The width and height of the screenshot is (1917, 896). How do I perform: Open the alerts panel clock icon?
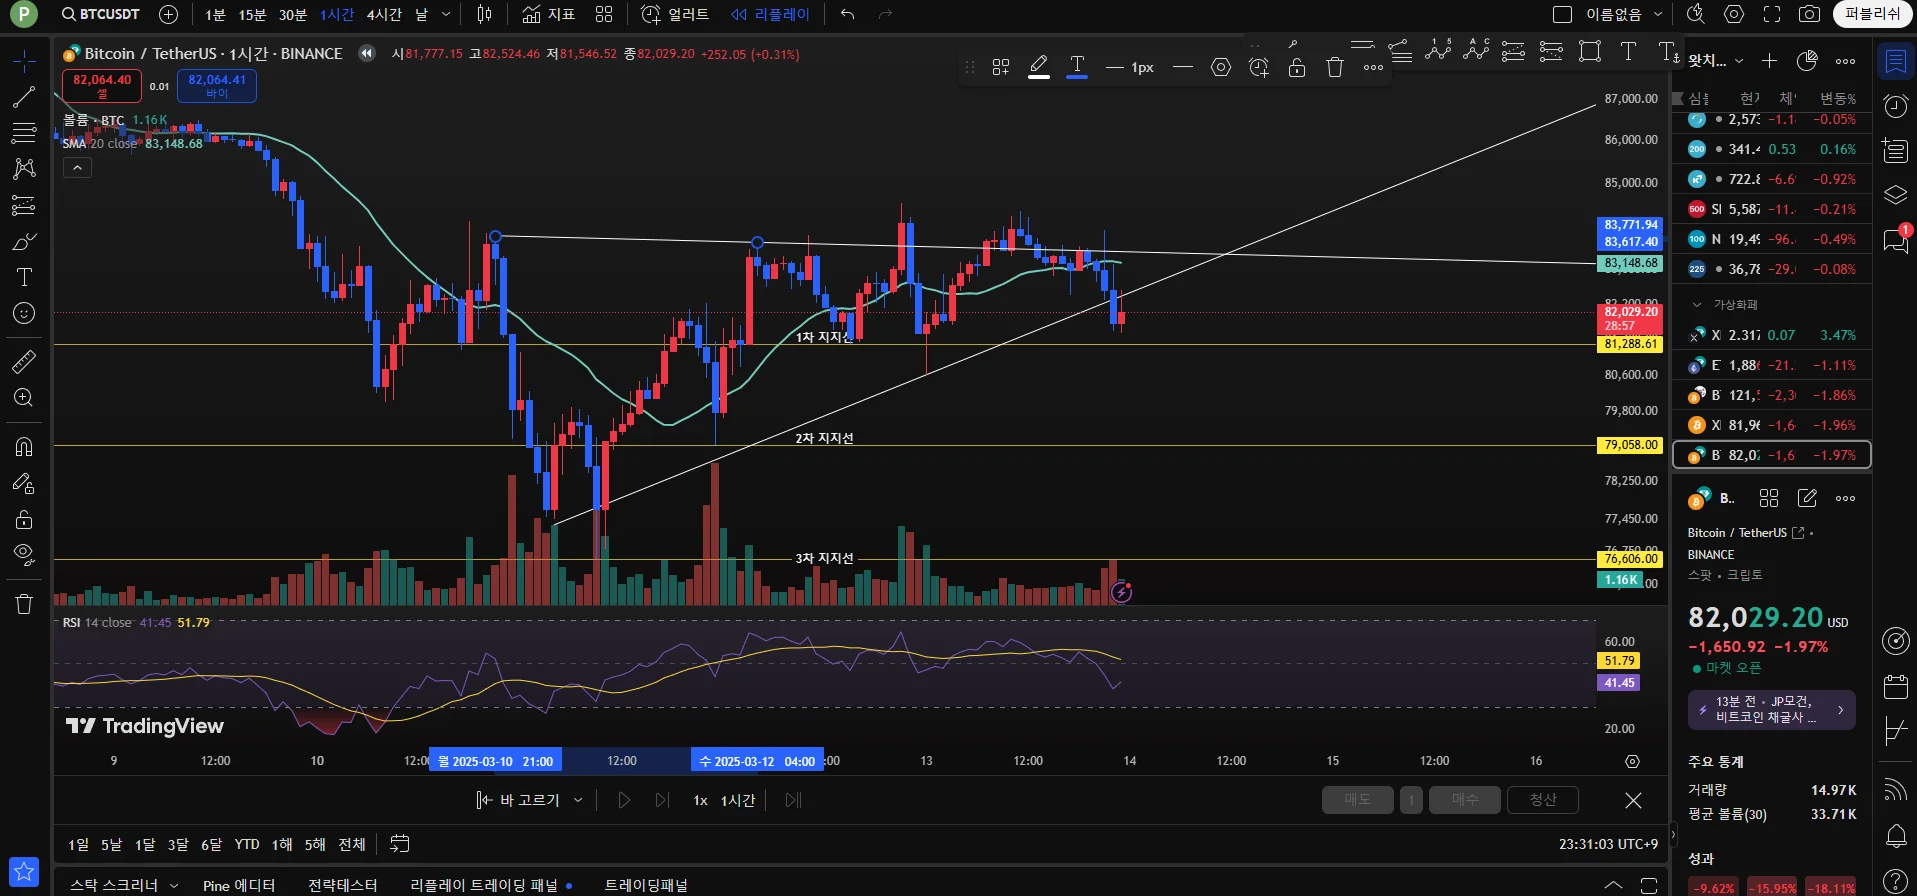(x=1895, y=106)
